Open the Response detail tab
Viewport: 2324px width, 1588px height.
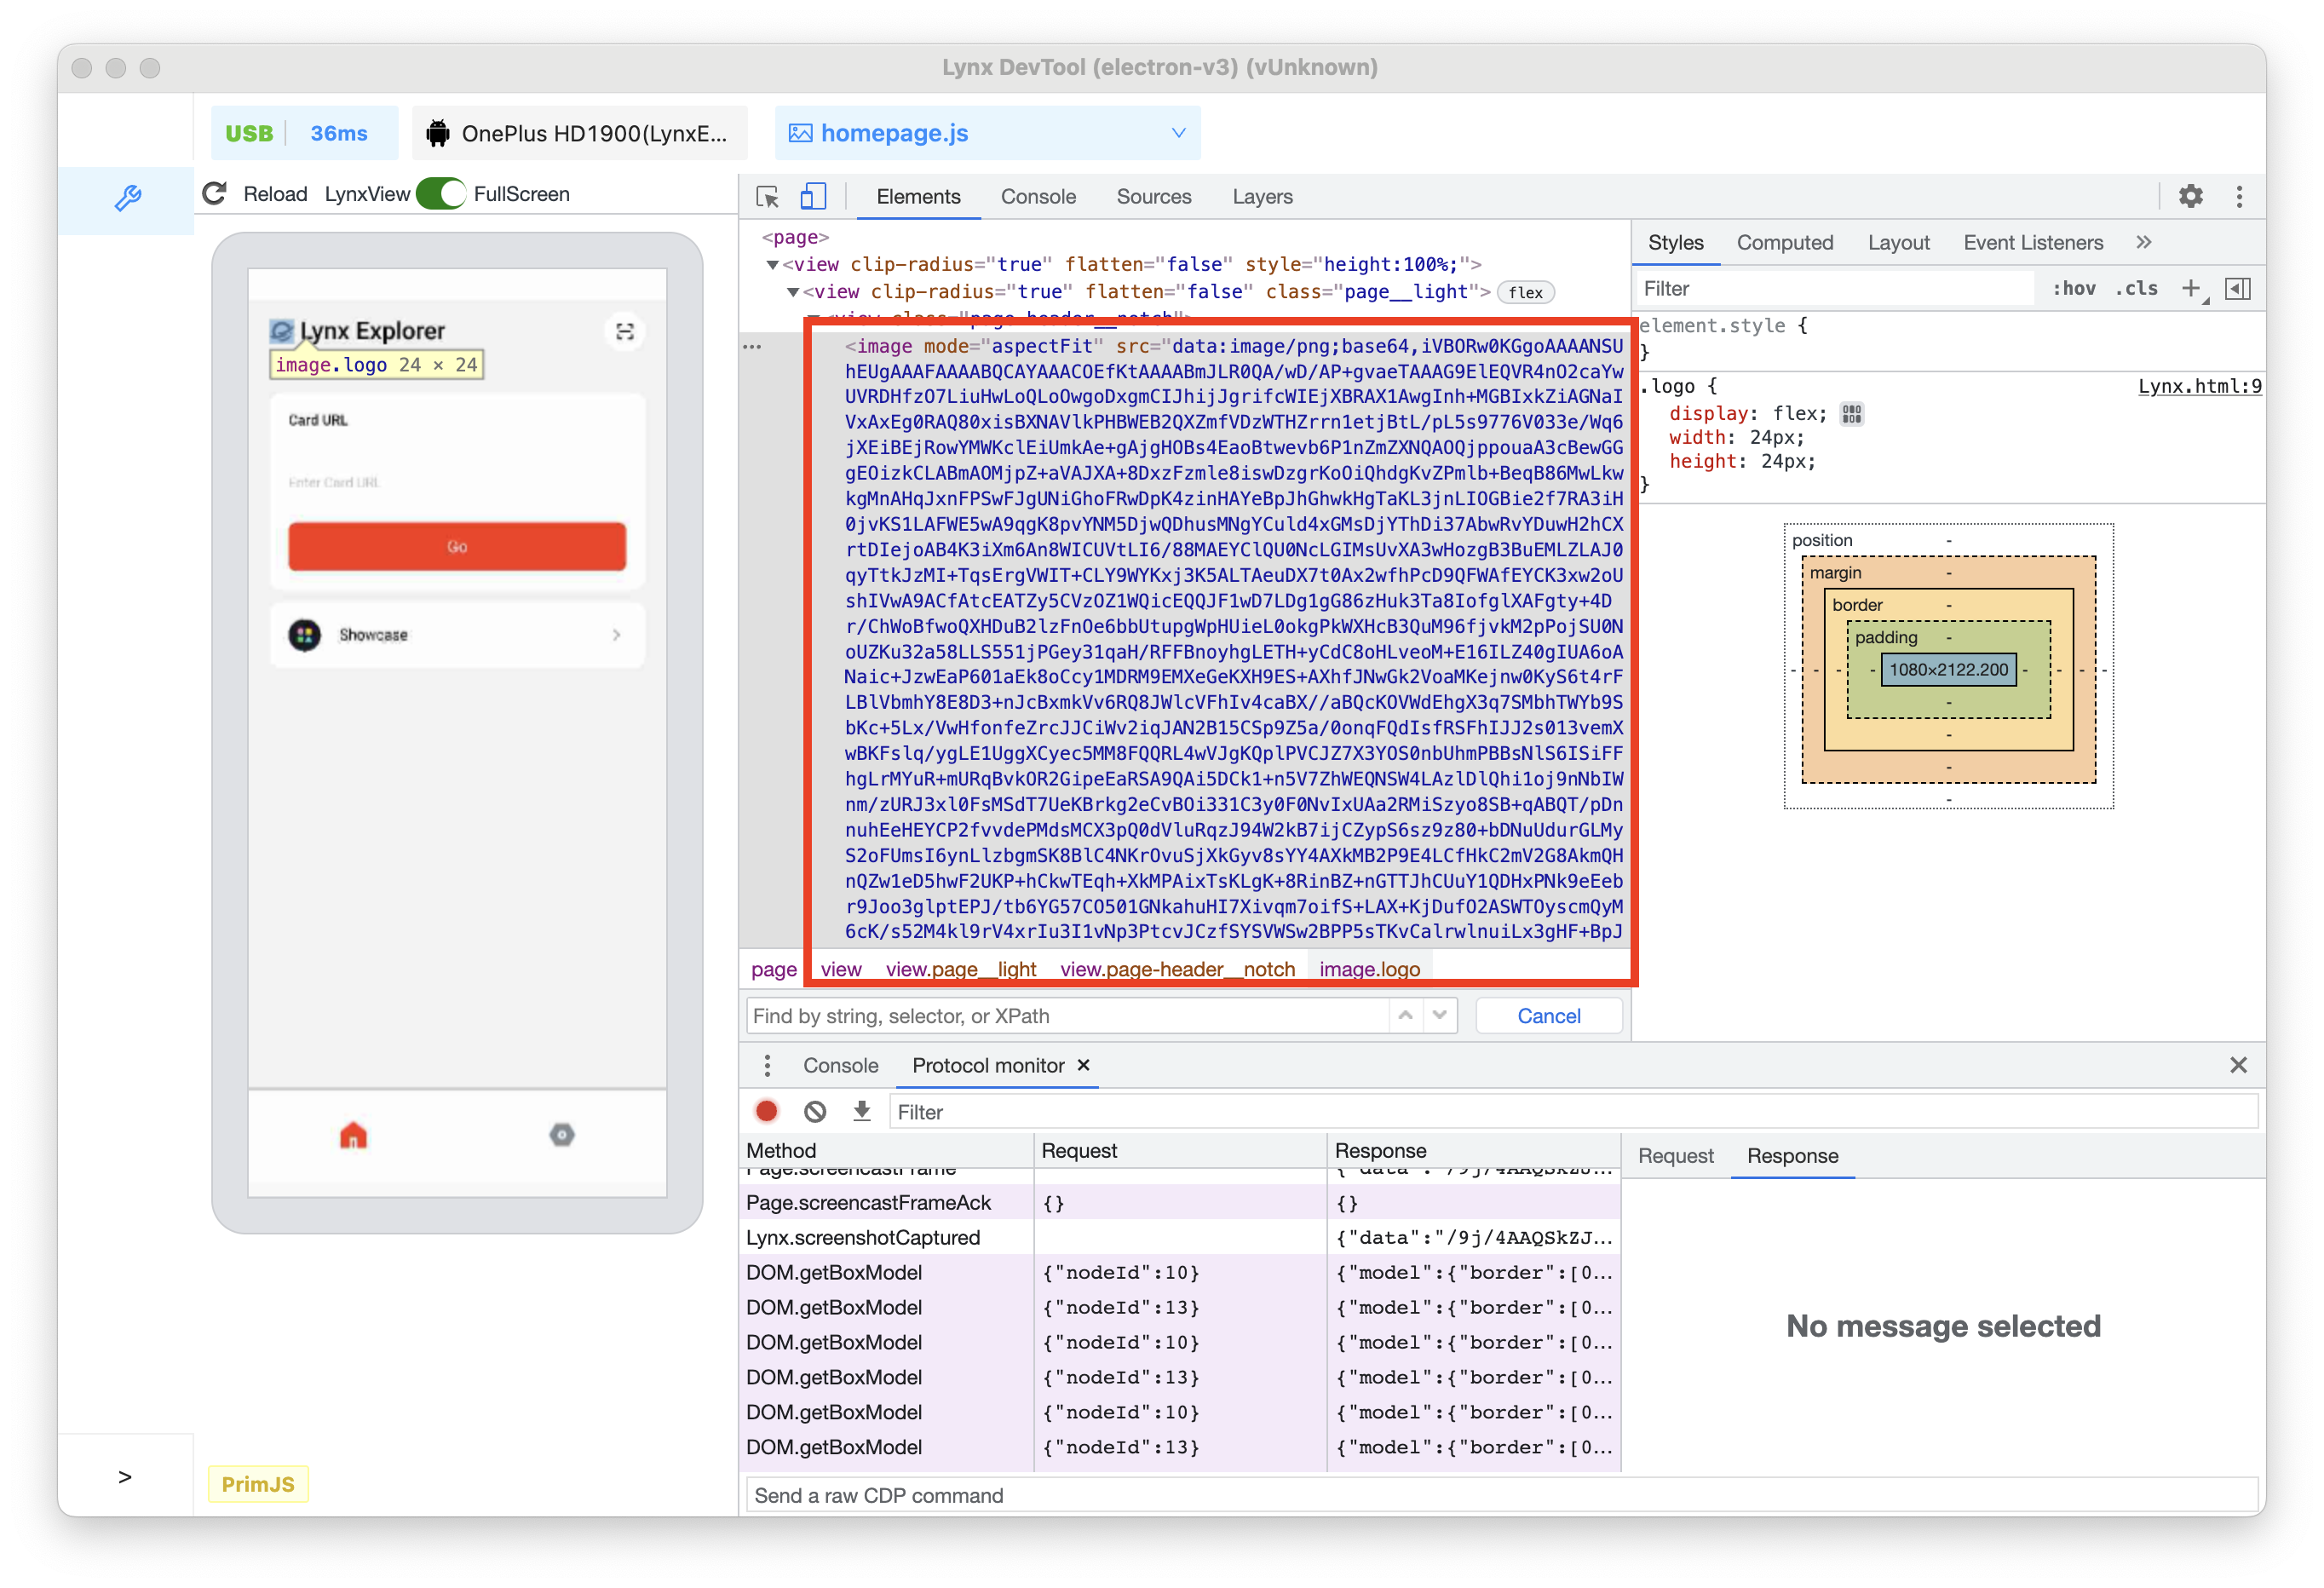[1792, 1156]
